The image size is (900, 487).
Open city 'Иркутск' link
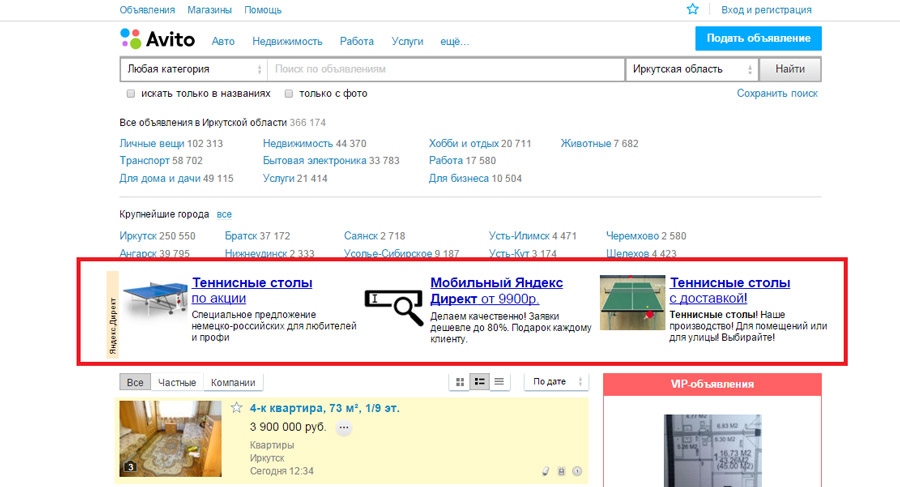pos(138,236)
